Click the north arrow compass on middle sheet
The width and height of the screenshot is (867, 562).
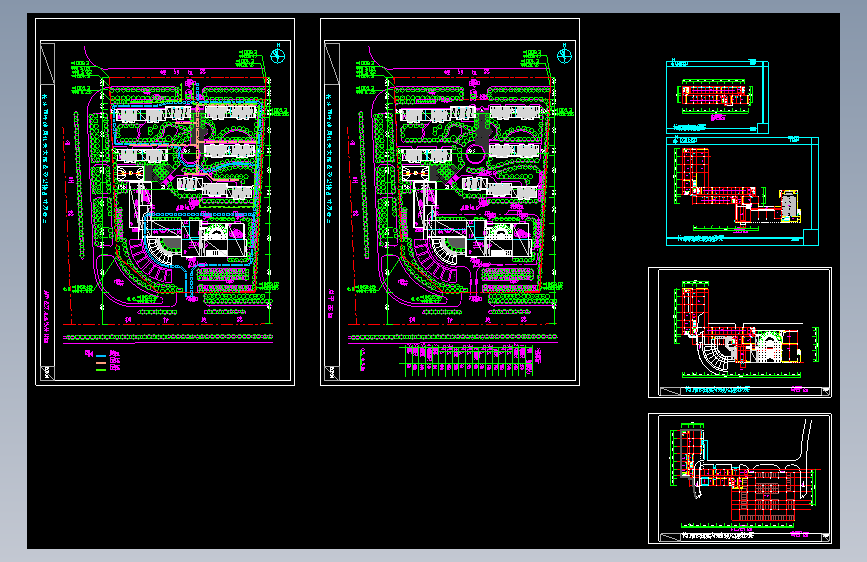point(564,55)
